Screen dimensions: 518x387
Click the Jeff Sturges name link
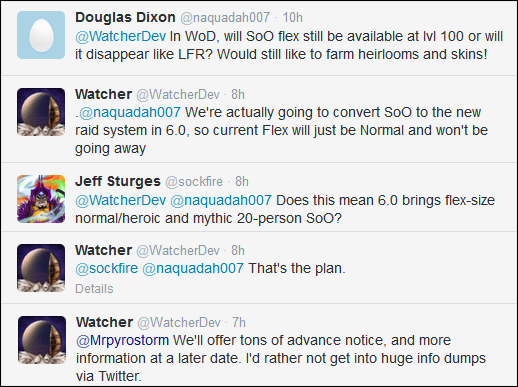(118, 181)
